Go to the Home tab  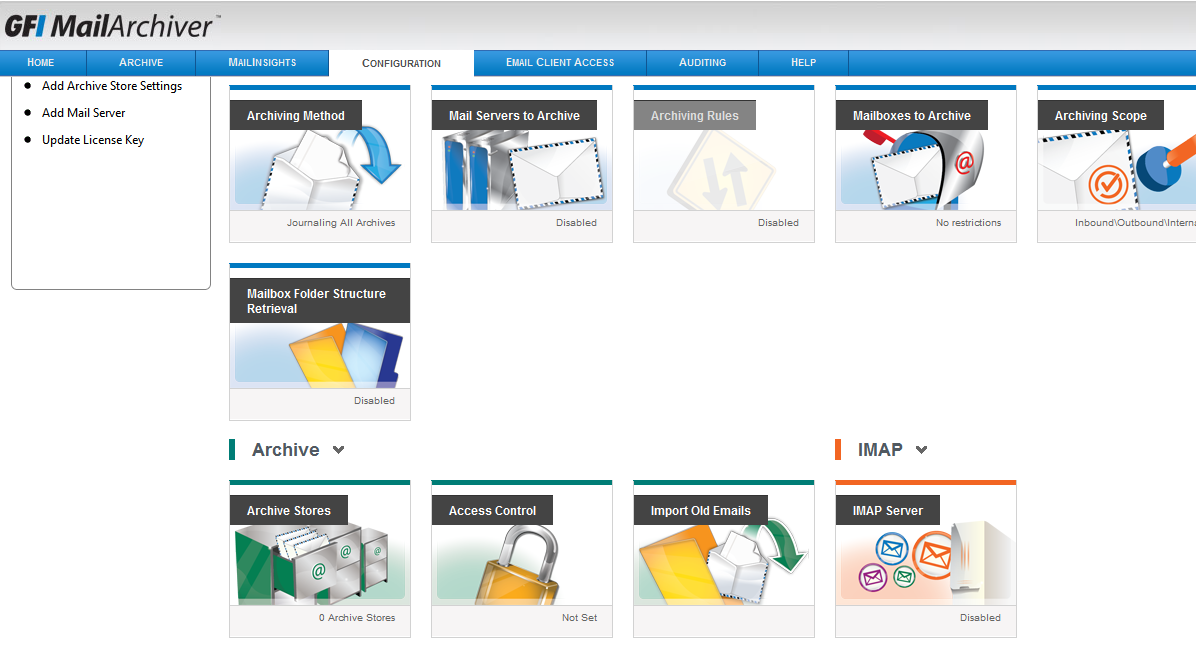click(40, 63)
